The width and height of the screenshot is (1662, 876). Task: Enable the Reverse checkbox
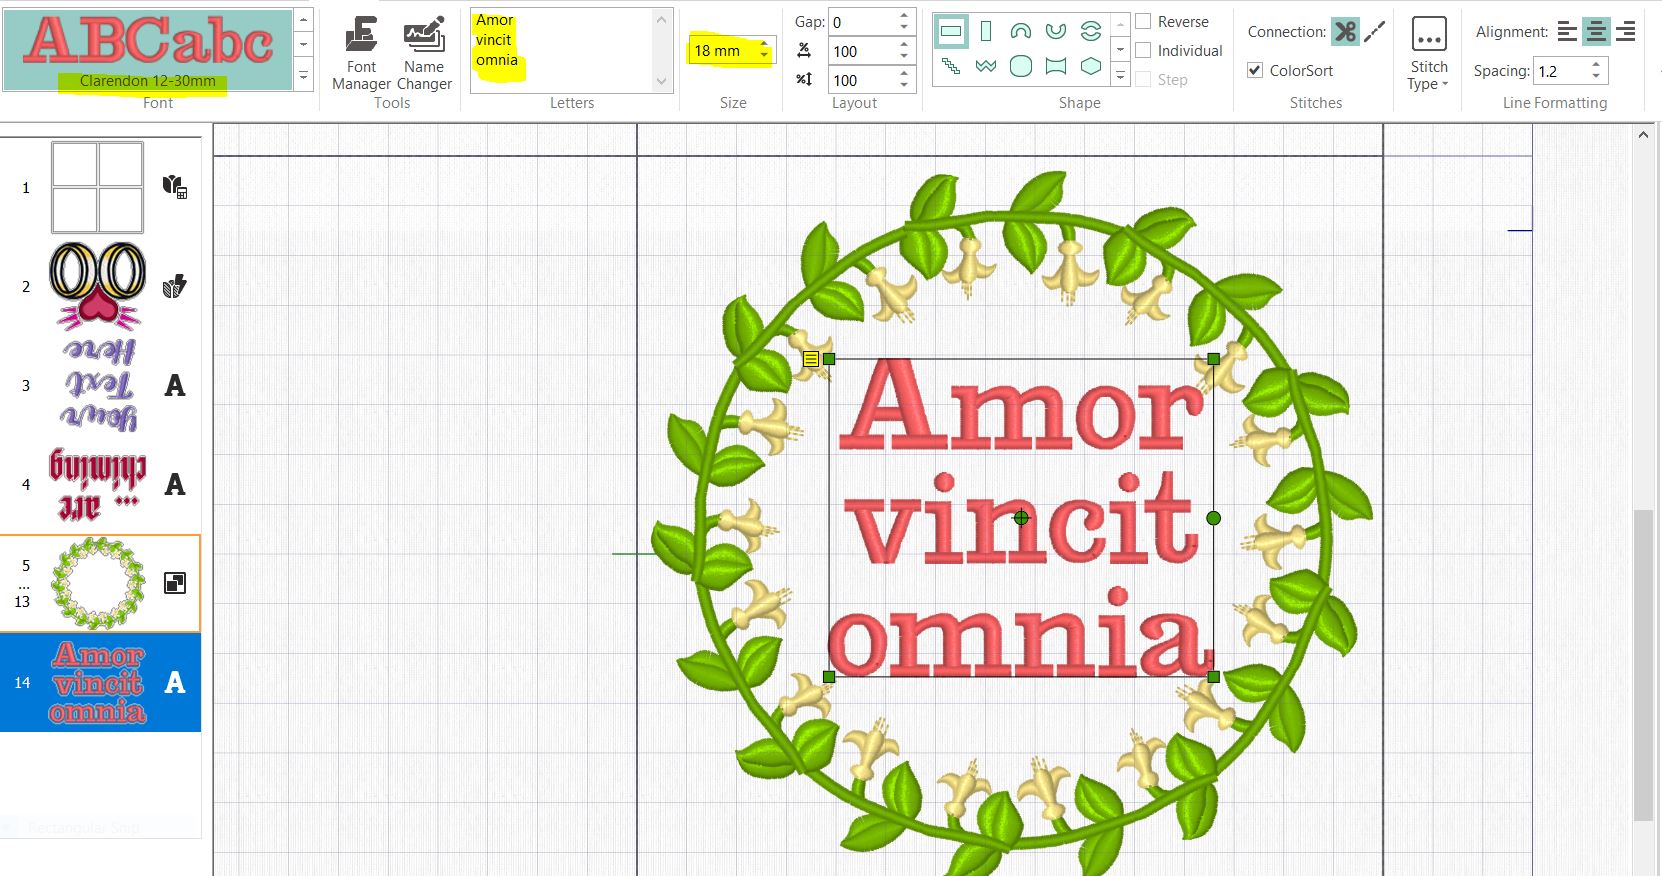point(1143,21)
